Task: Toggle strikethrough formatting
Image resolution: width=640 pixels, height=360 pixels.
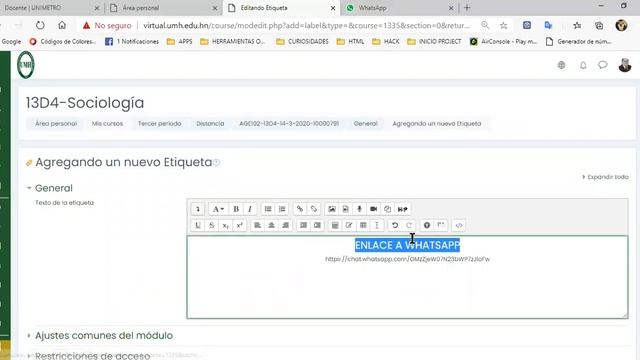Action: [x=212, y=225]
